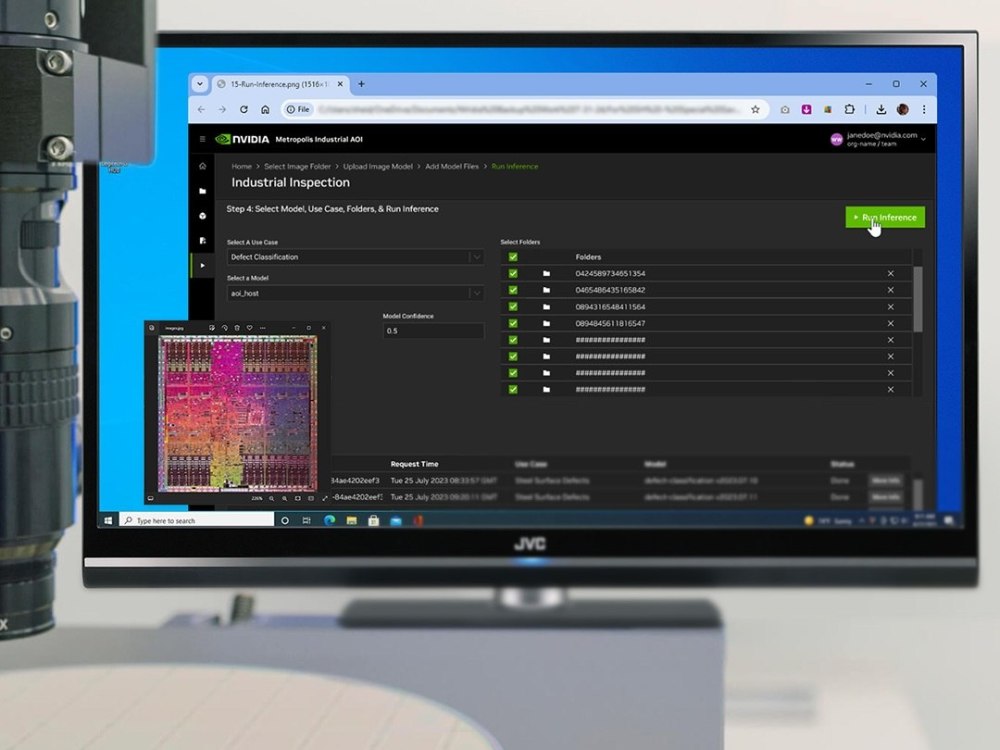Uncheck folder 0465486435165842
The height and width of the screenshot is (750, 1000).
(x=513, y=290)
